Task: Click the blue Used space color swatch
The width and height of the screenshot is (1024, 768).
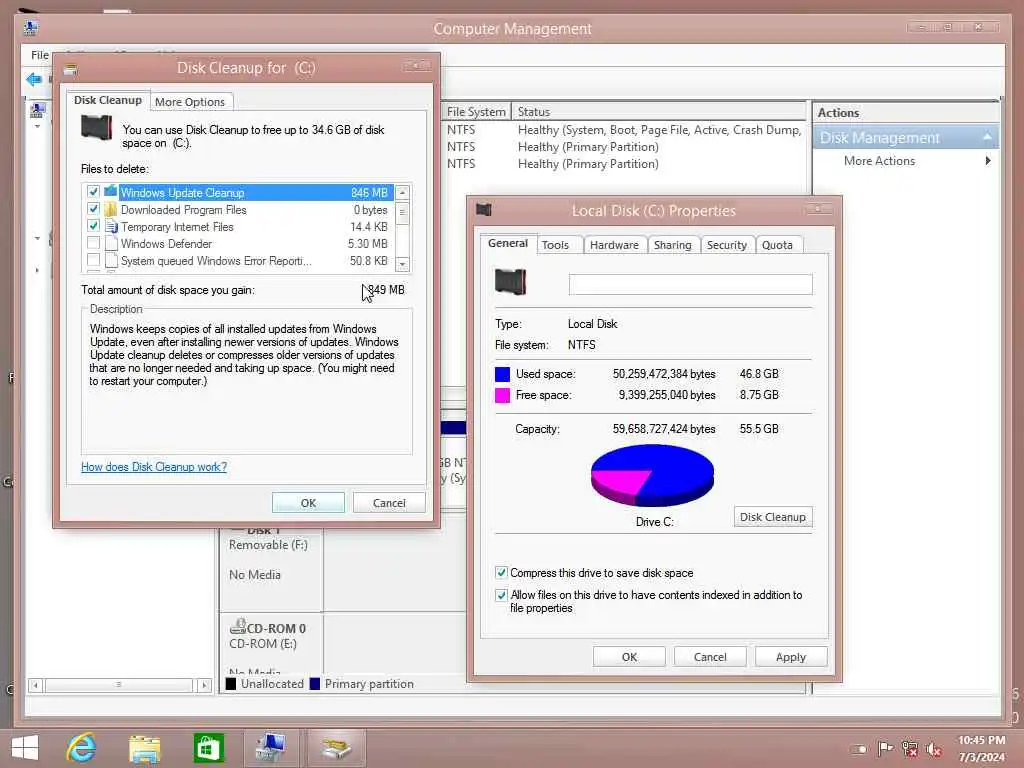Action: click(502, 374)
